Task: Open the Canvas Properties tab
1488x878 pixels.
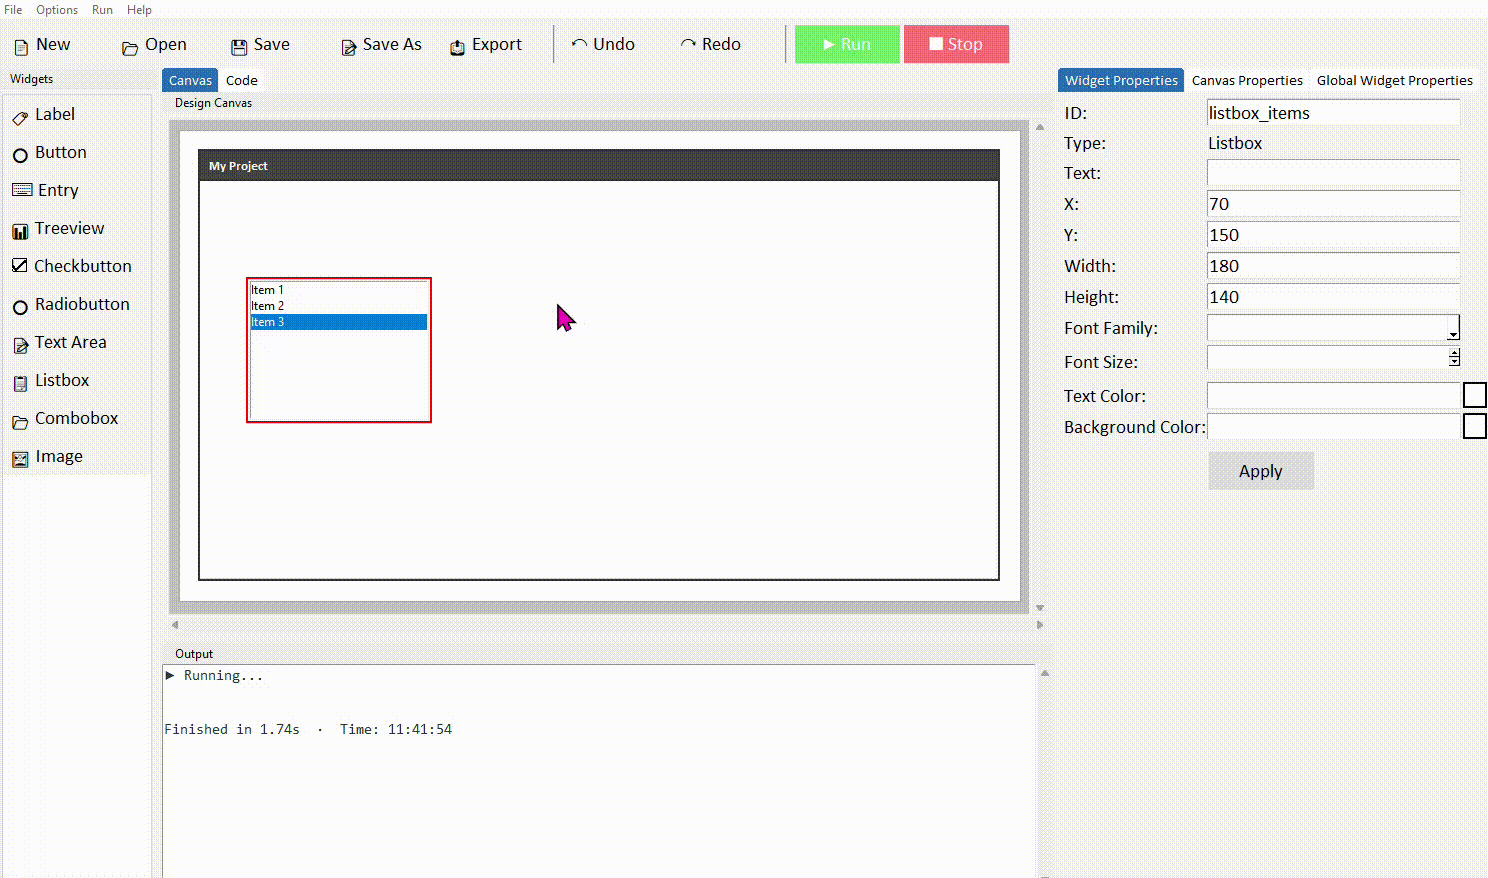Action: 1246,80
